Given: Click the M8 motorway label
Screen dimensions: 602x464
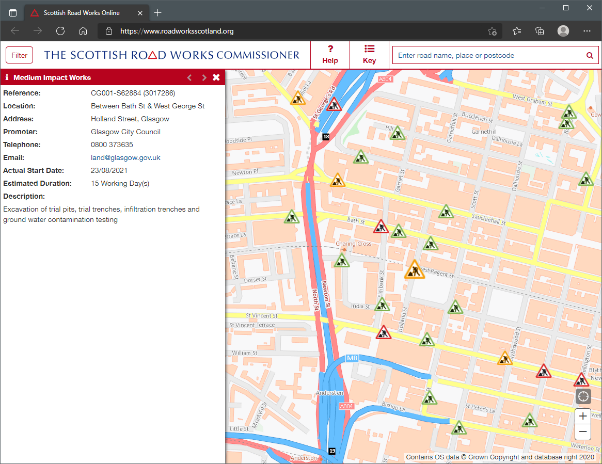Looking at the screenshot, I should tap(352, 358).
